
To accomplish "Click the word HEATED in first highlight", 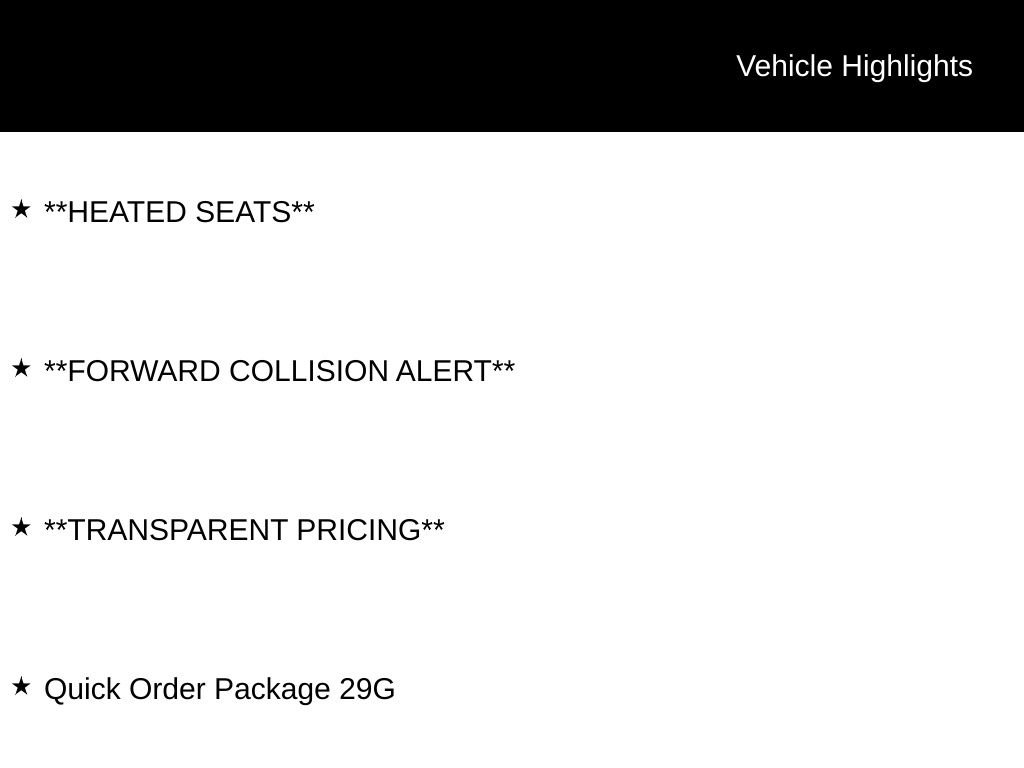I will click(x=127, y=212).
